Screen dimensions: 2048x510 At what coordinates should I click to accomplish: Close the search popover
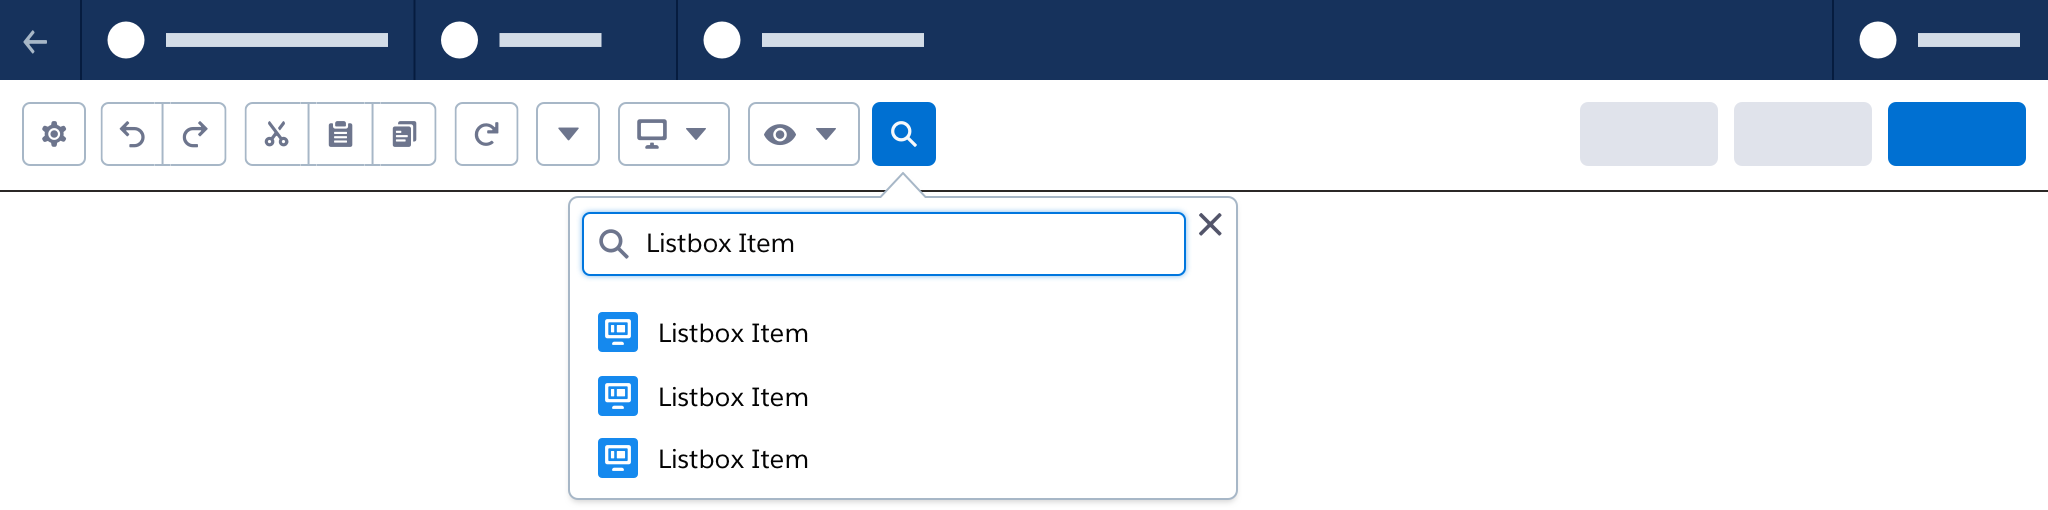[1210, 225]
